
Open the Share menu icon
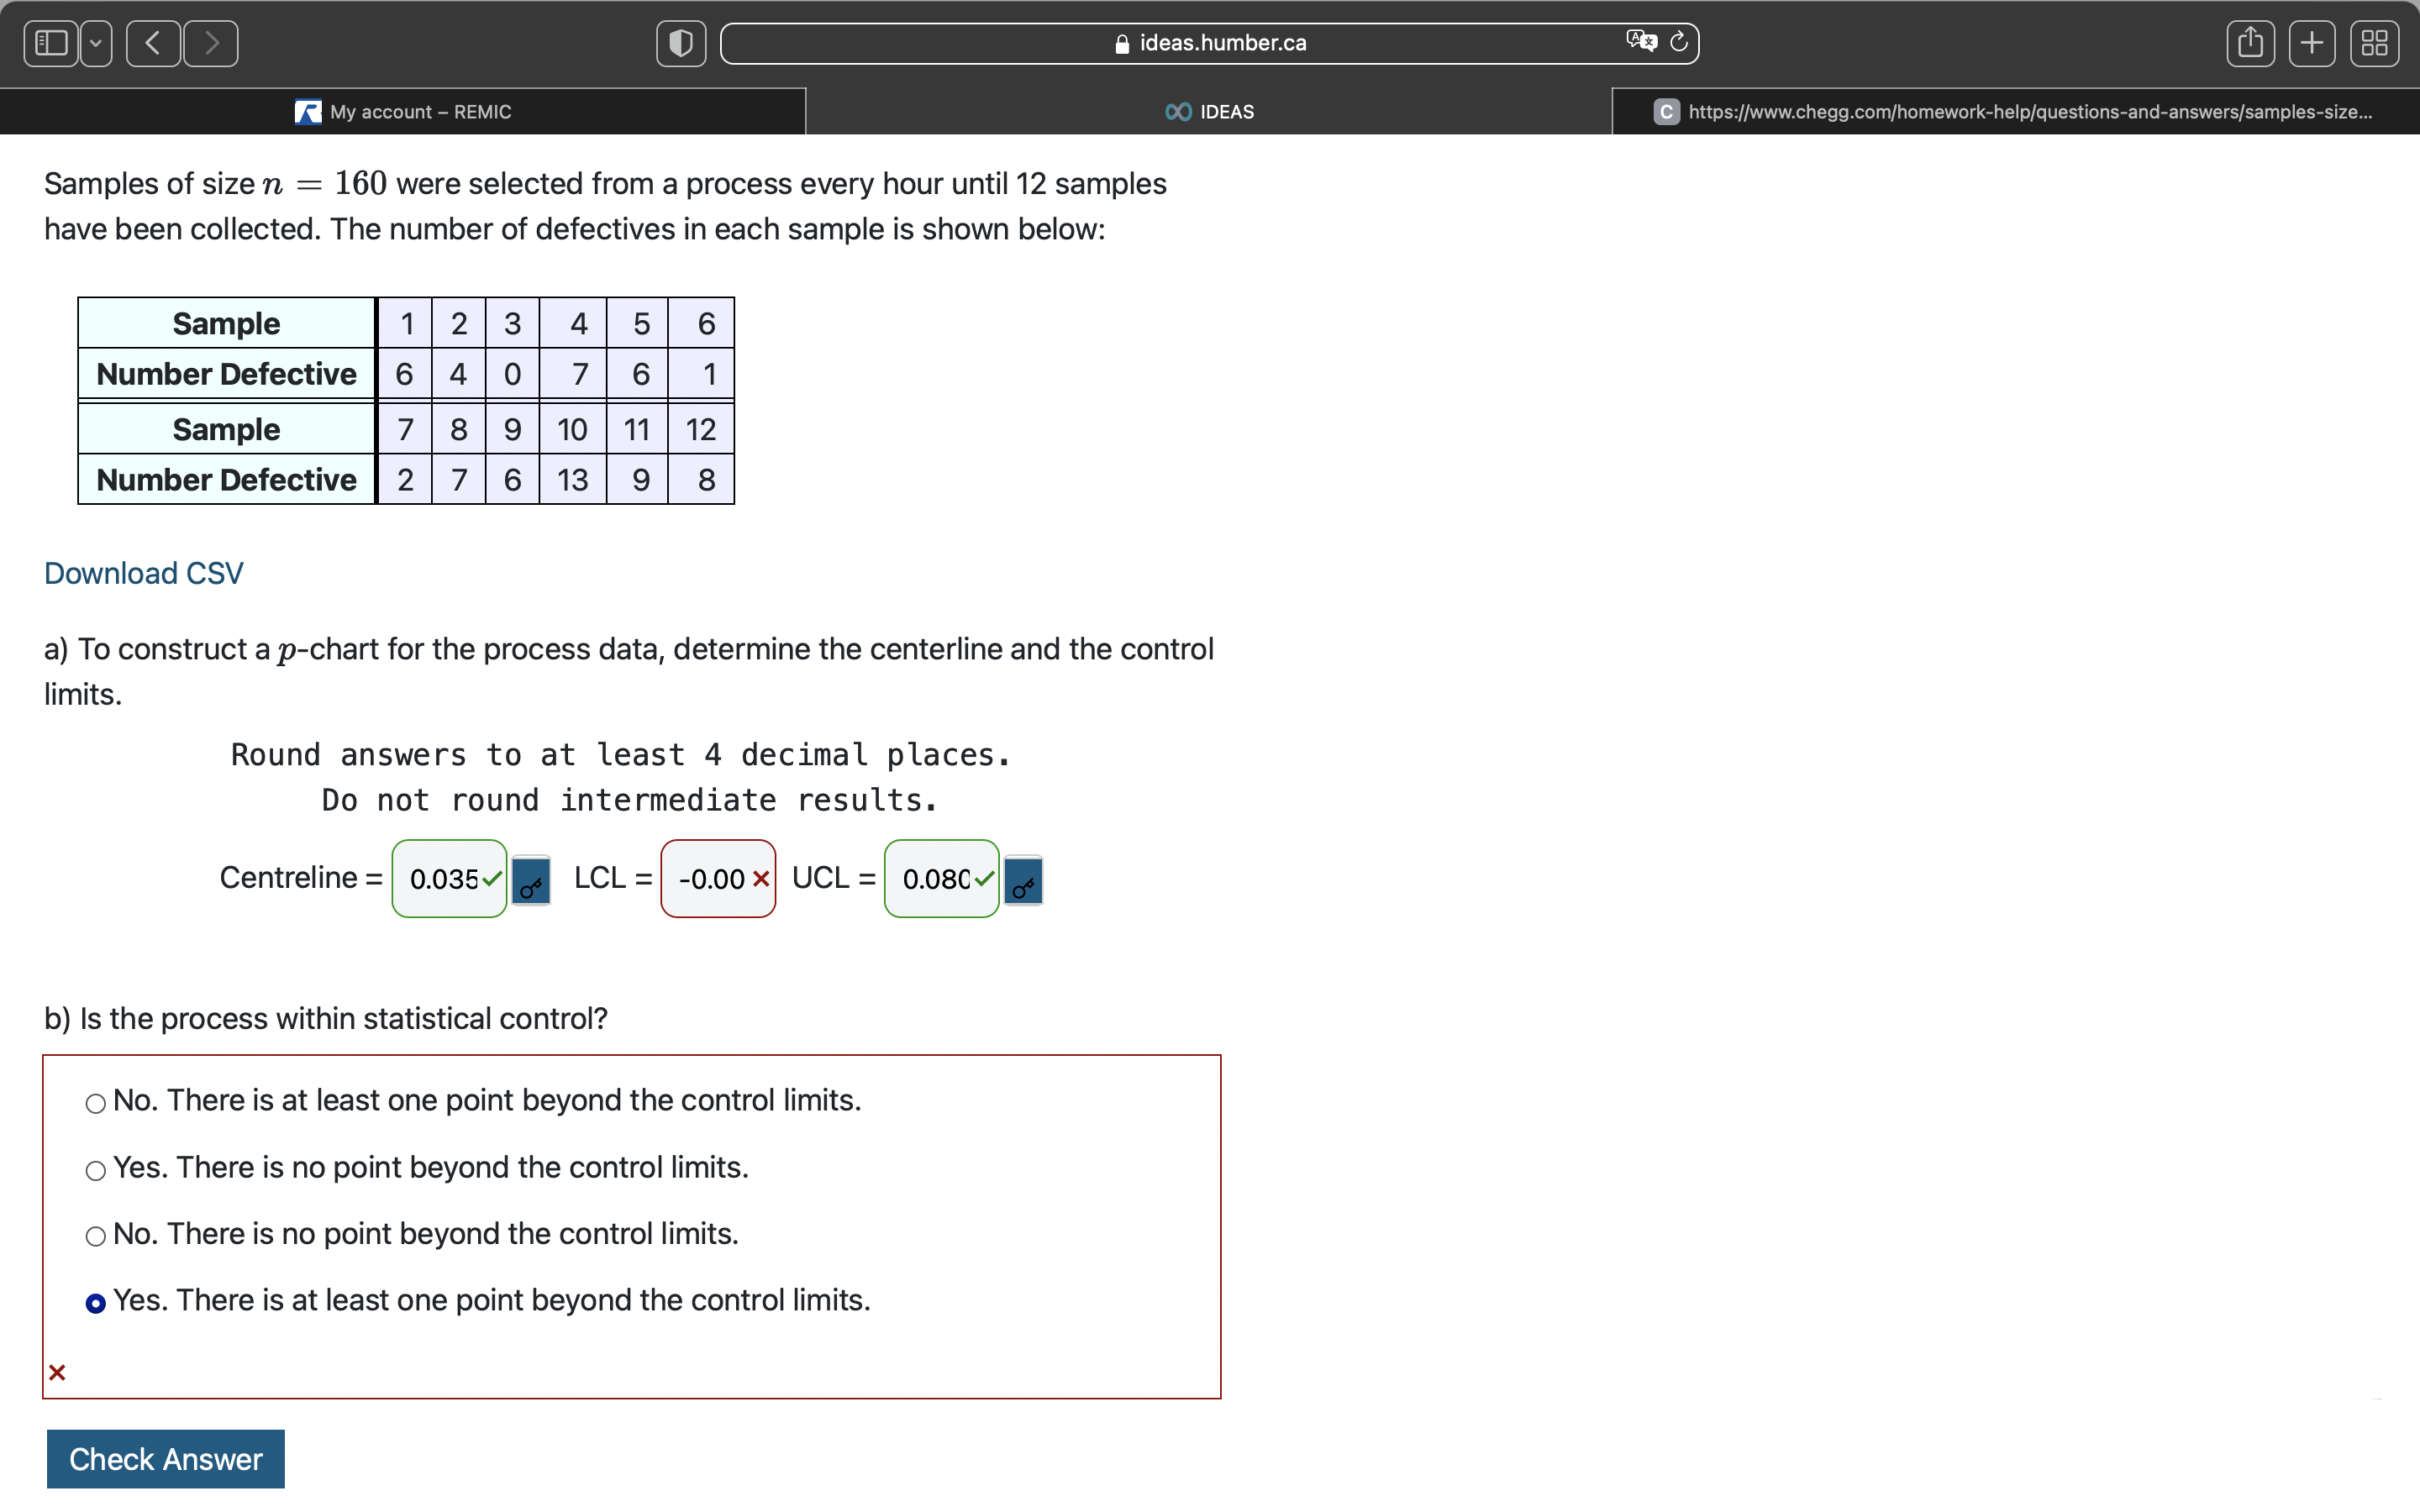tap(2251, 43)
